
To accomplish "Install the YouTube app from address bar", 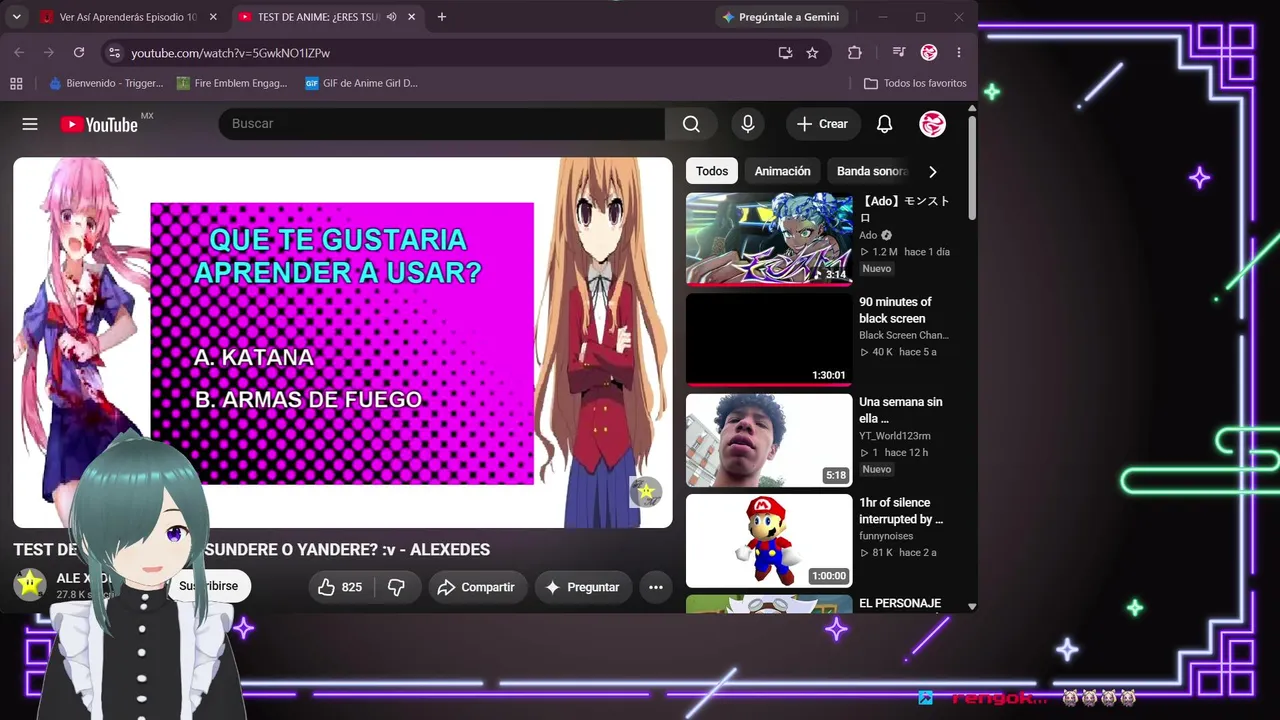I will tap(785, 53).
